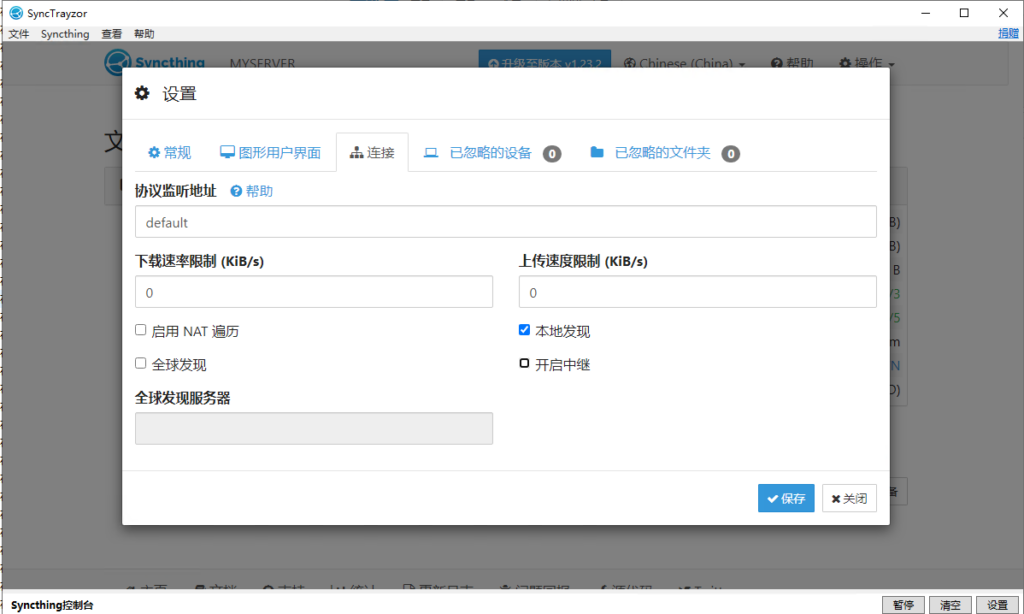The width and height of the screenshot is (1024, 614).
Task: Click the gear icon in 设置 dialog title
Action: [142, 93]
